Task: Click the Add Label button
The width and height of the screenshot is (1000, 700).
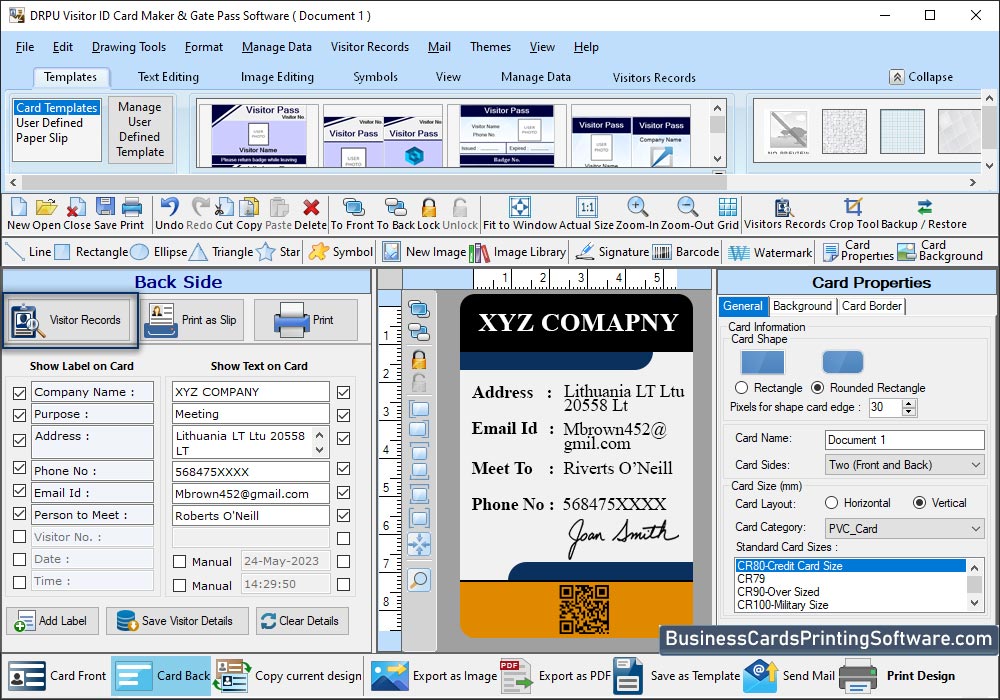Action: (52, 621)
